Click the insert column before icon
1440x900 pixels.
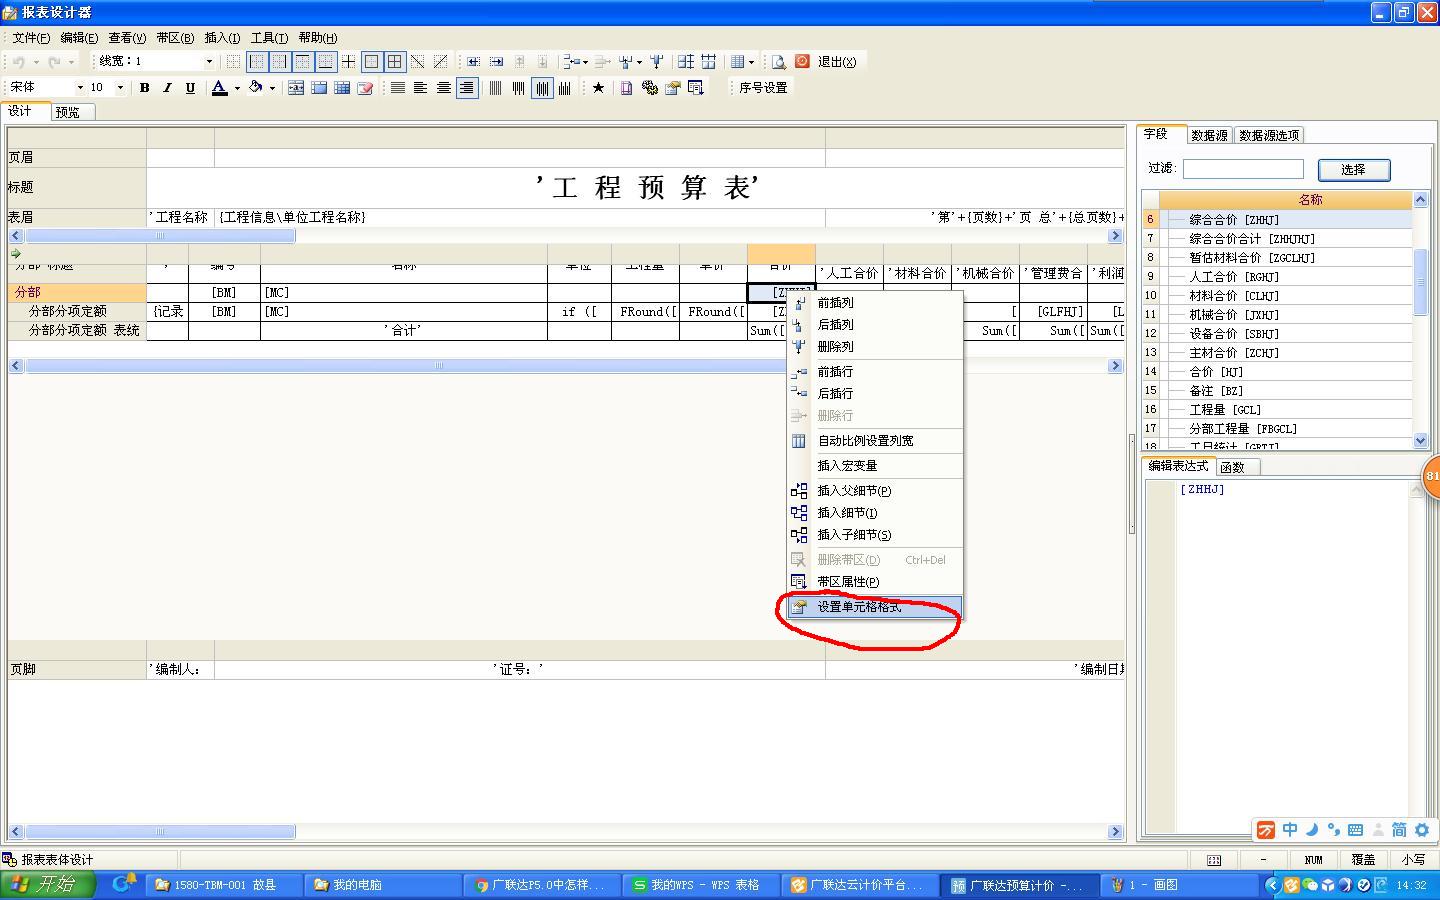pyautogui.click(x=474, y=61)
